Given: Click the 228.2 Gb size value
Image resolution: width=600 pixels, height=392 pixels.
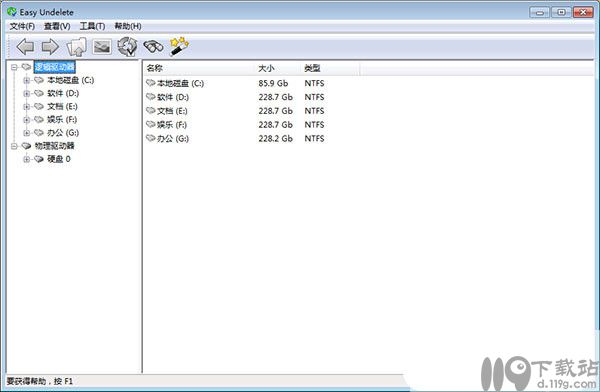Looking at the screenshot, I should coord(276,138).
